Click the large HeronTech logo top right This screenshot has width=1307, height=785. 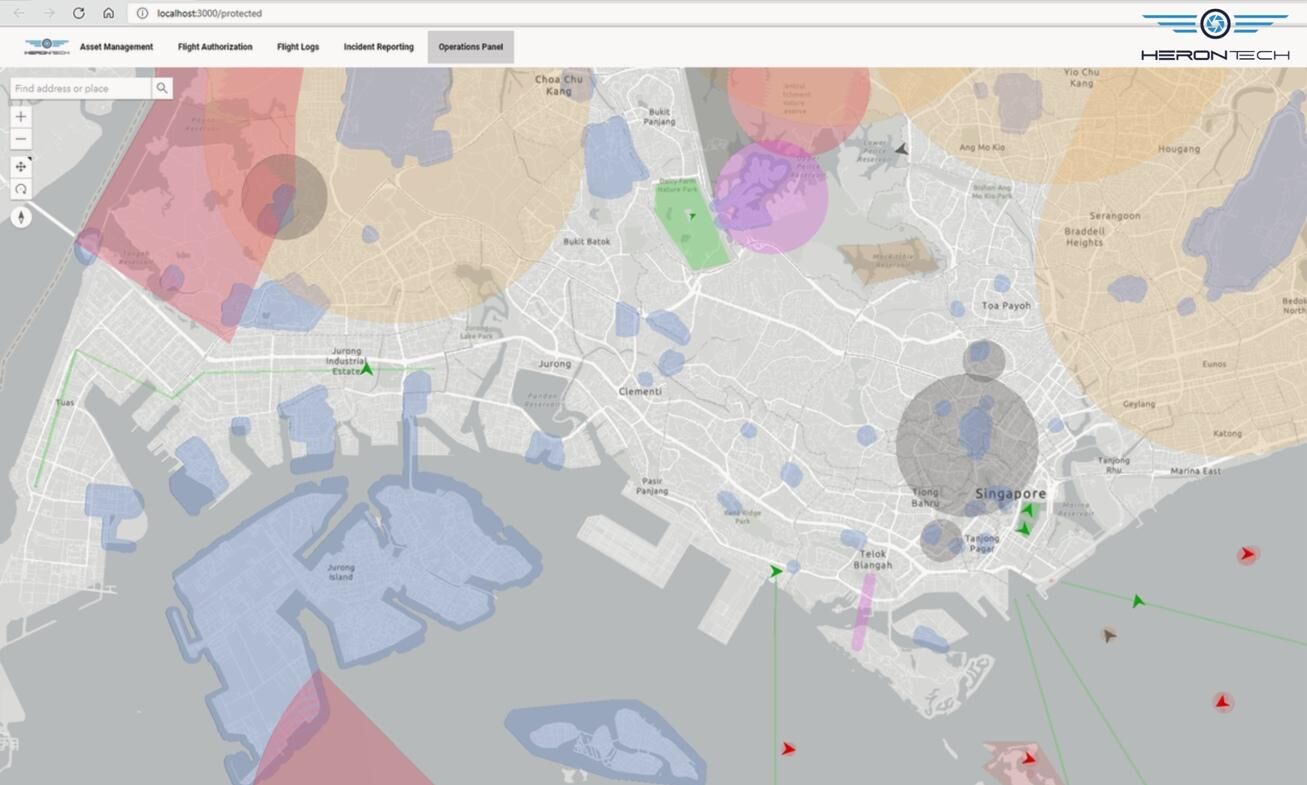(1215, 35)
